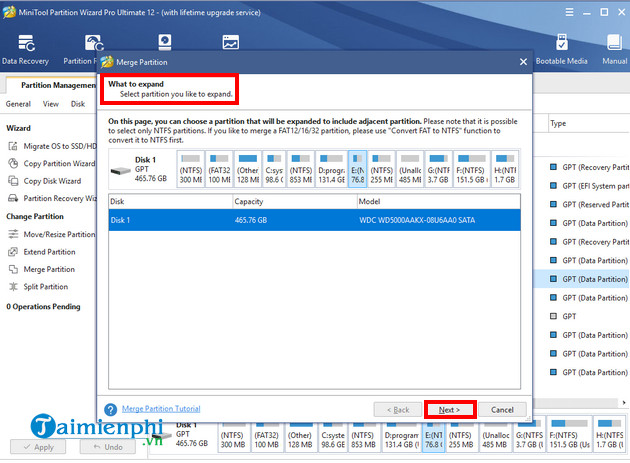The height and width of the screenshot is (463, 630).
Task: Click the GPT Reserved Partition icon
Action: click(x=553, y=204)
